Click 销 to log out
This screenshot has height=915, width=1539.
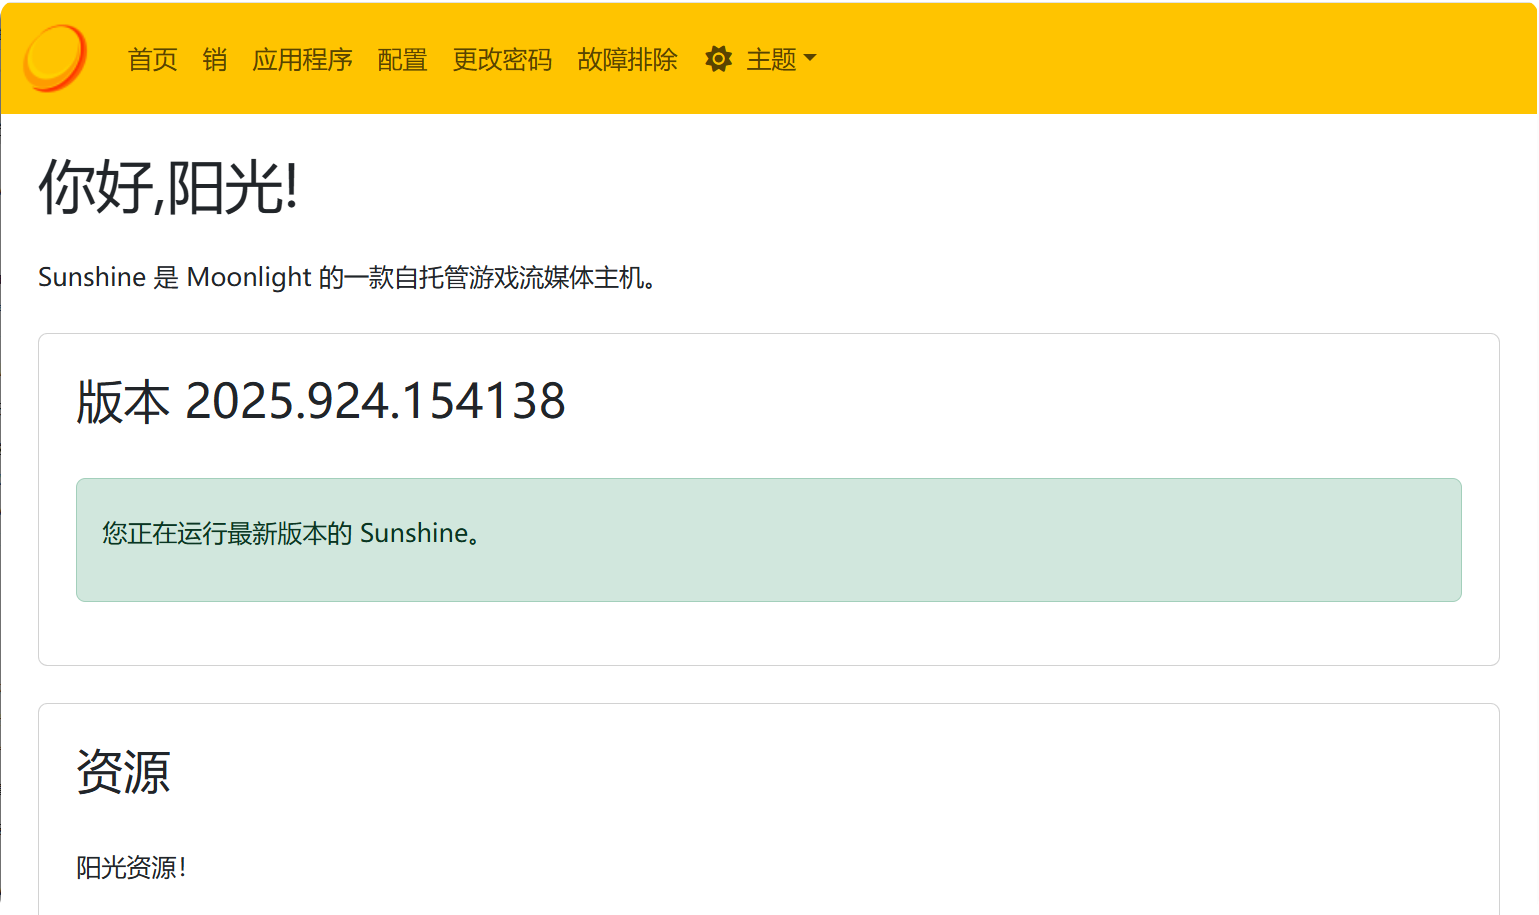214,60
